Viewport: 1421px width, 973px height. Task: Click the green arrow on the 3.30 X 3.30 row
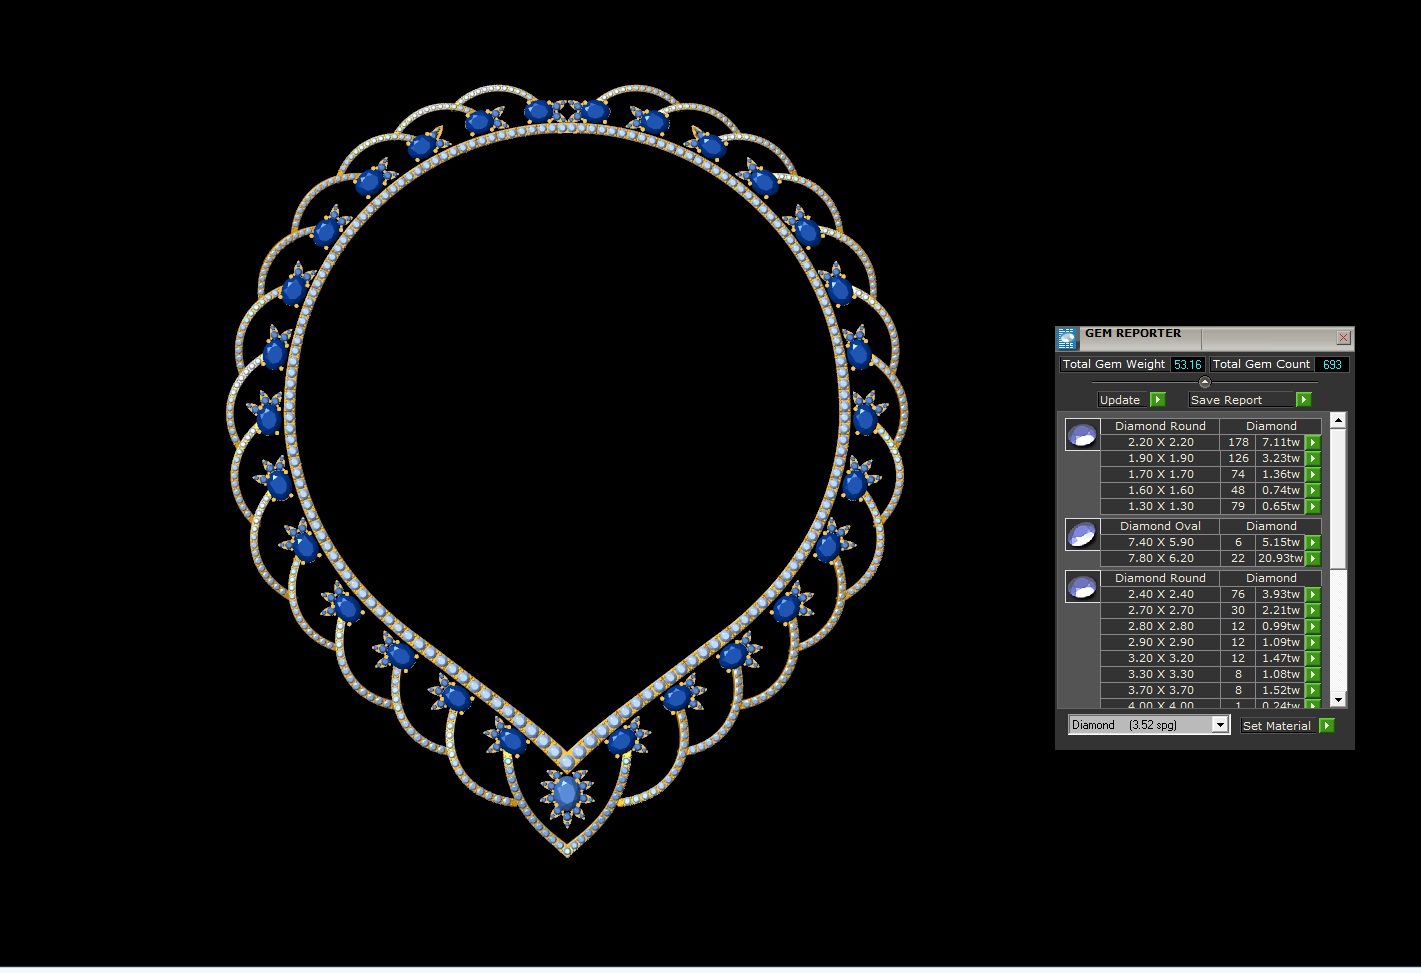(1313, 674)
